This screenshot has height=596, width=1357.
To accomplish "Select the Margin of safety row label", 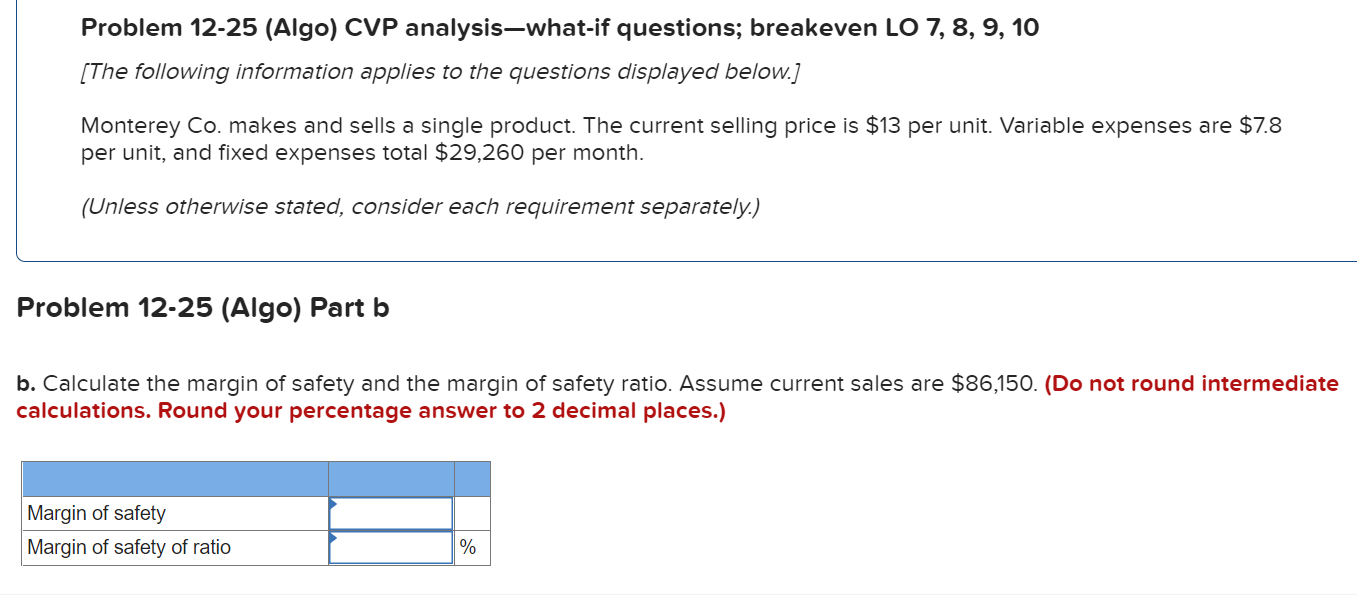I will tap(95, 513).
